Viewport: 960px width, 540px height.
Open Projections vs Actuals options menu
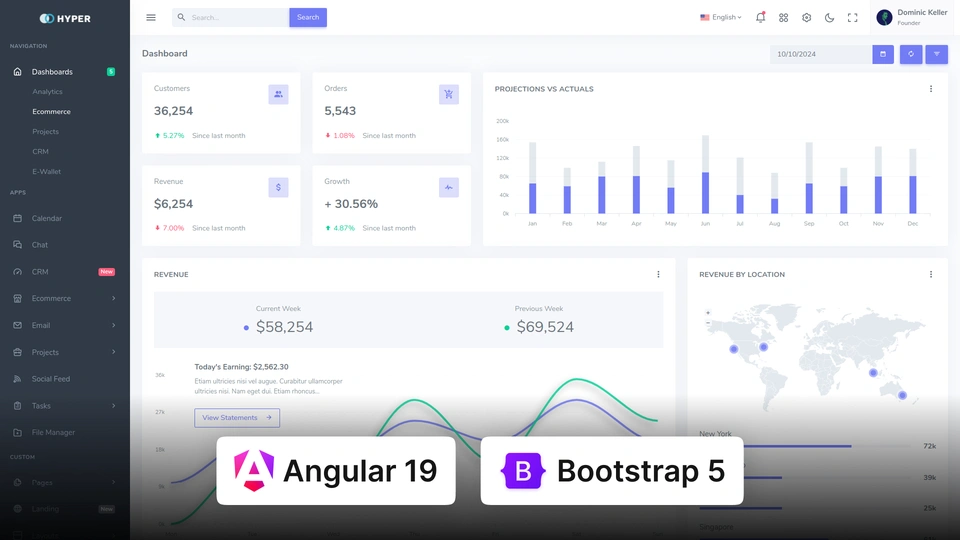click(x=931, y=89)
